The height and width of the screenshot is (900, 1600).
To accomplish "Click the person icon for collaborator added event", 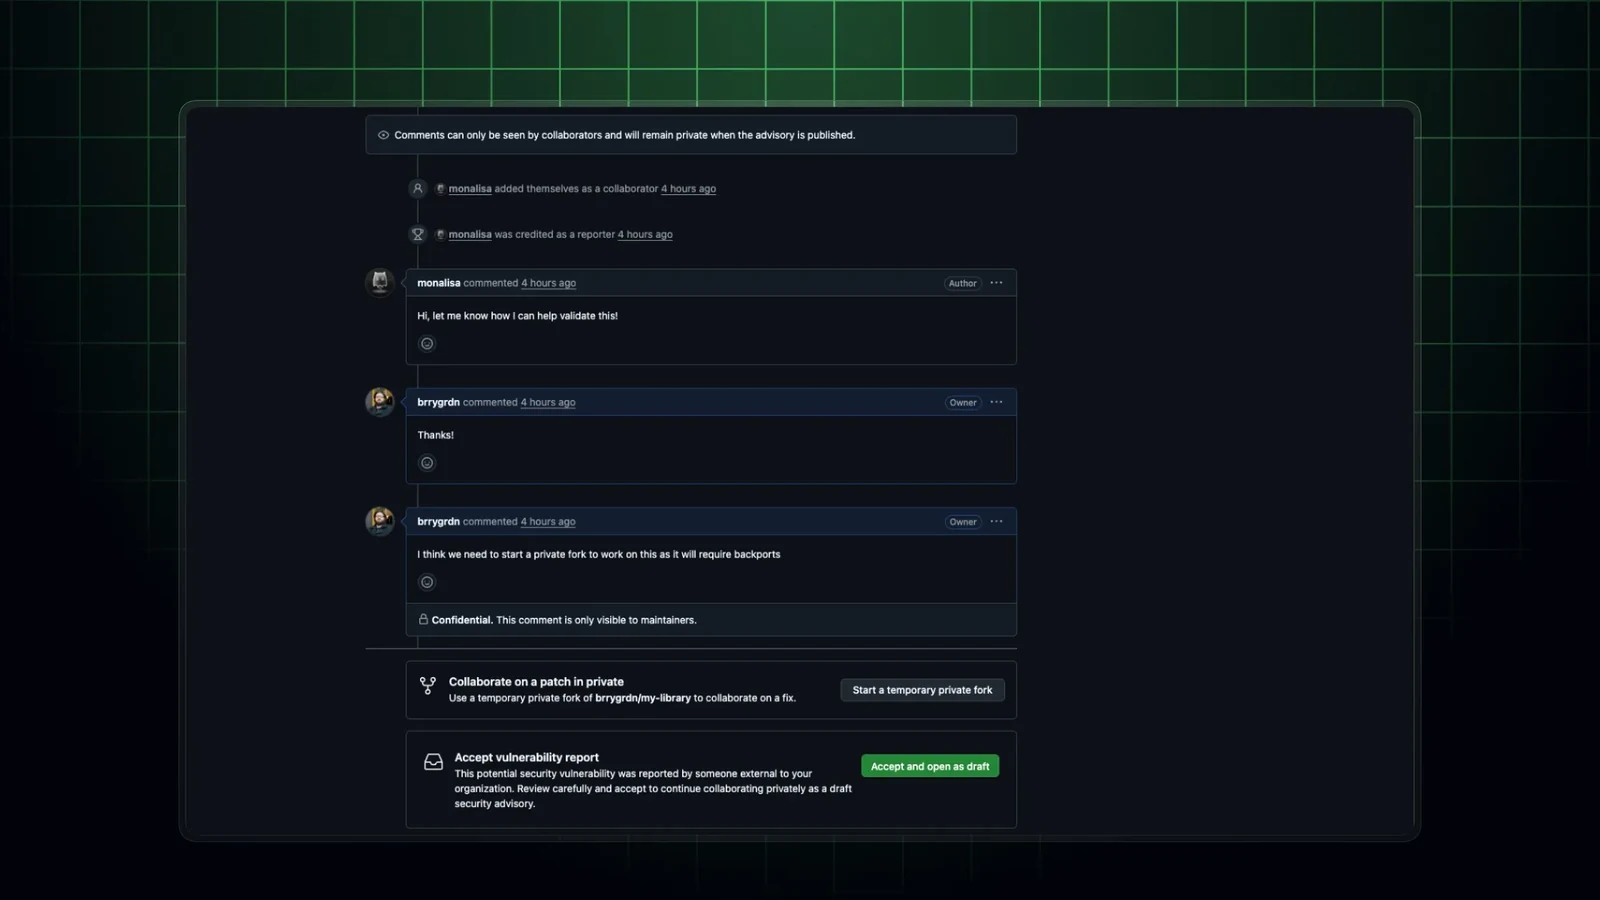I will (418, 188).
